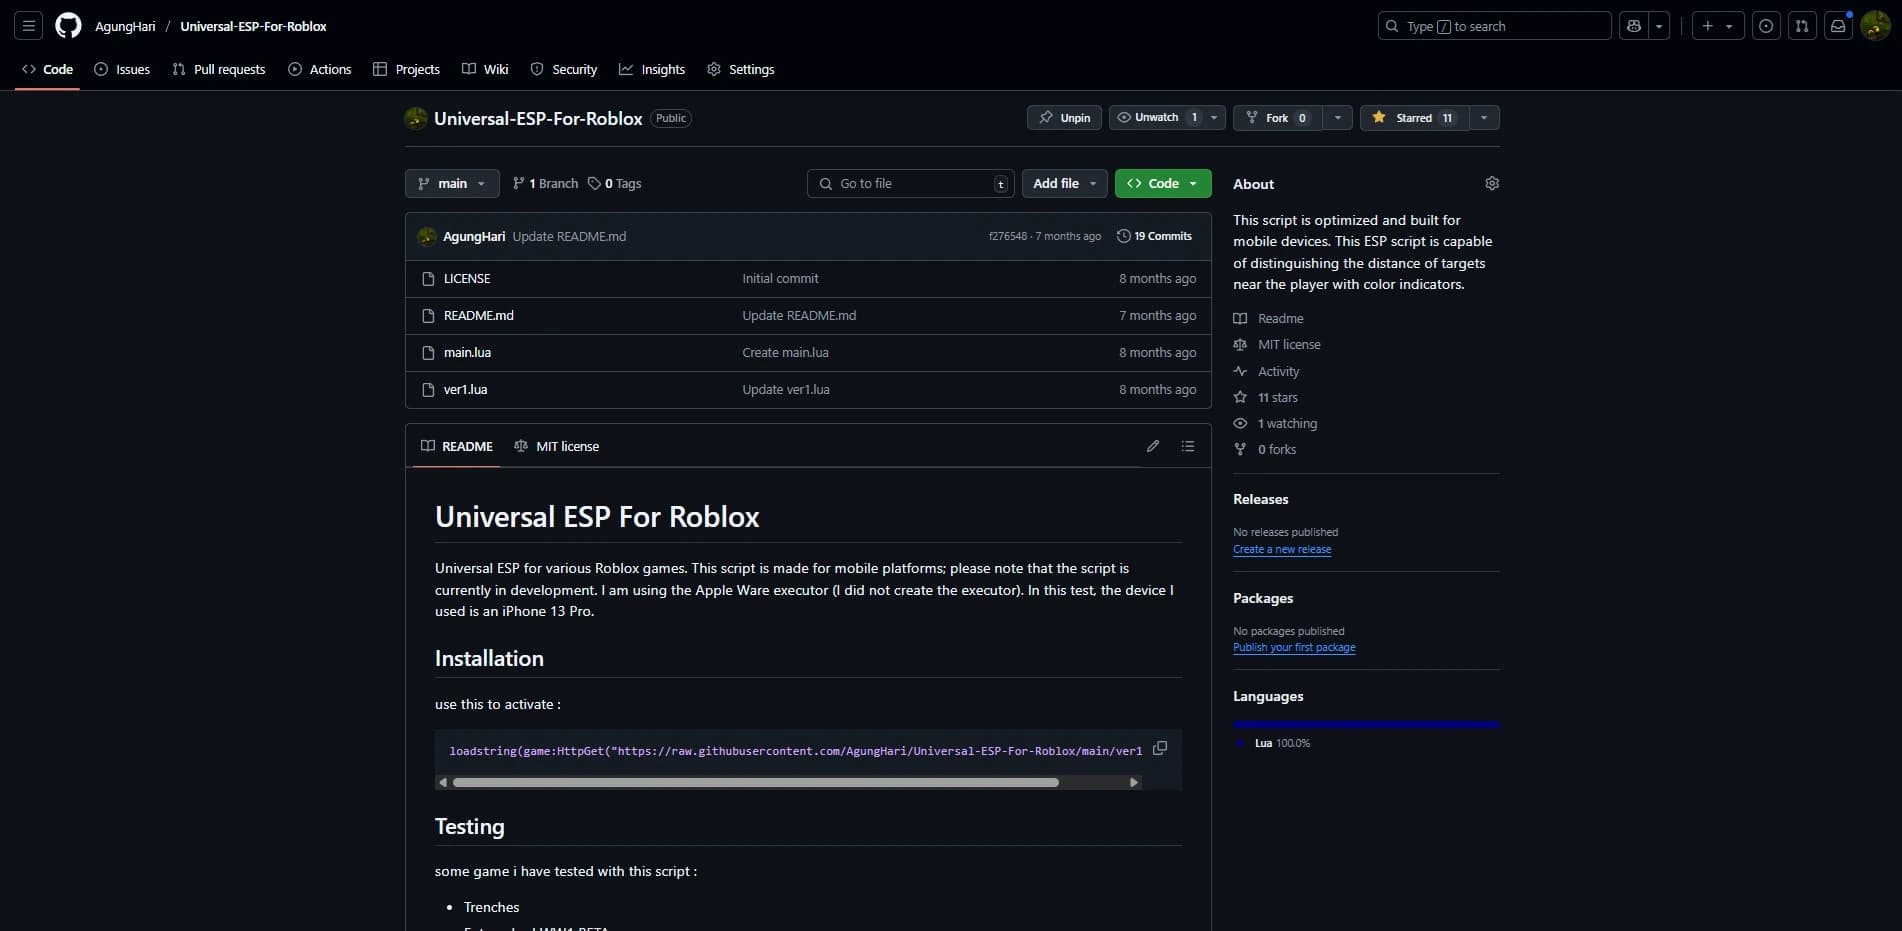Viewport: 1902px width, 931px height.
Task: Open the user profile avatar menu
Action: coord(1875,26)
